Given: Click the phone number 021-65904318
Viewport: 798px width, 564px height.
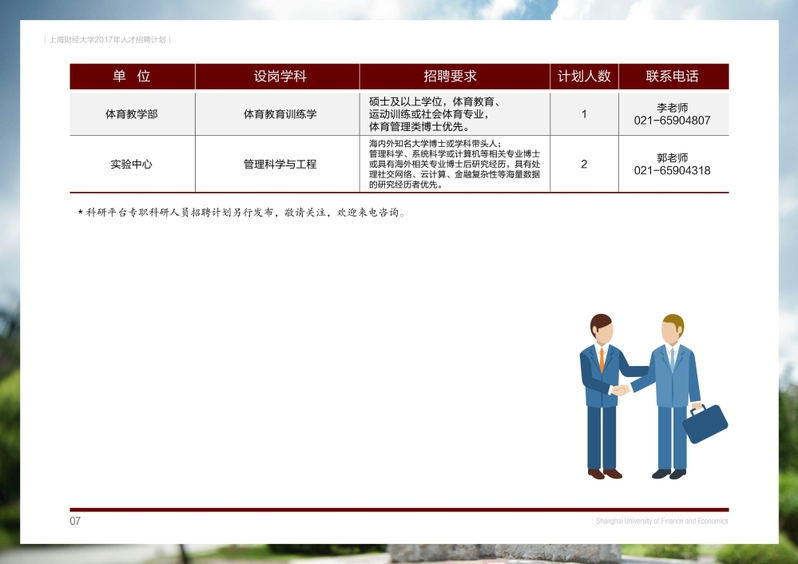Looking at the screenshot, I should pos(672,171).
